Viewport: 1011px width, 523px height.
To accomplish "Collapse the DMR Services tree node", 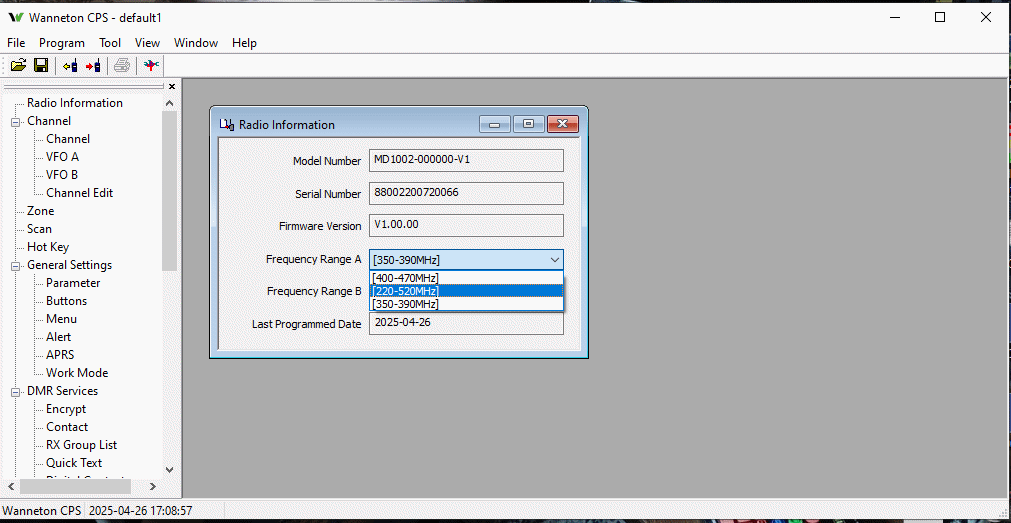I will (15, 391).
